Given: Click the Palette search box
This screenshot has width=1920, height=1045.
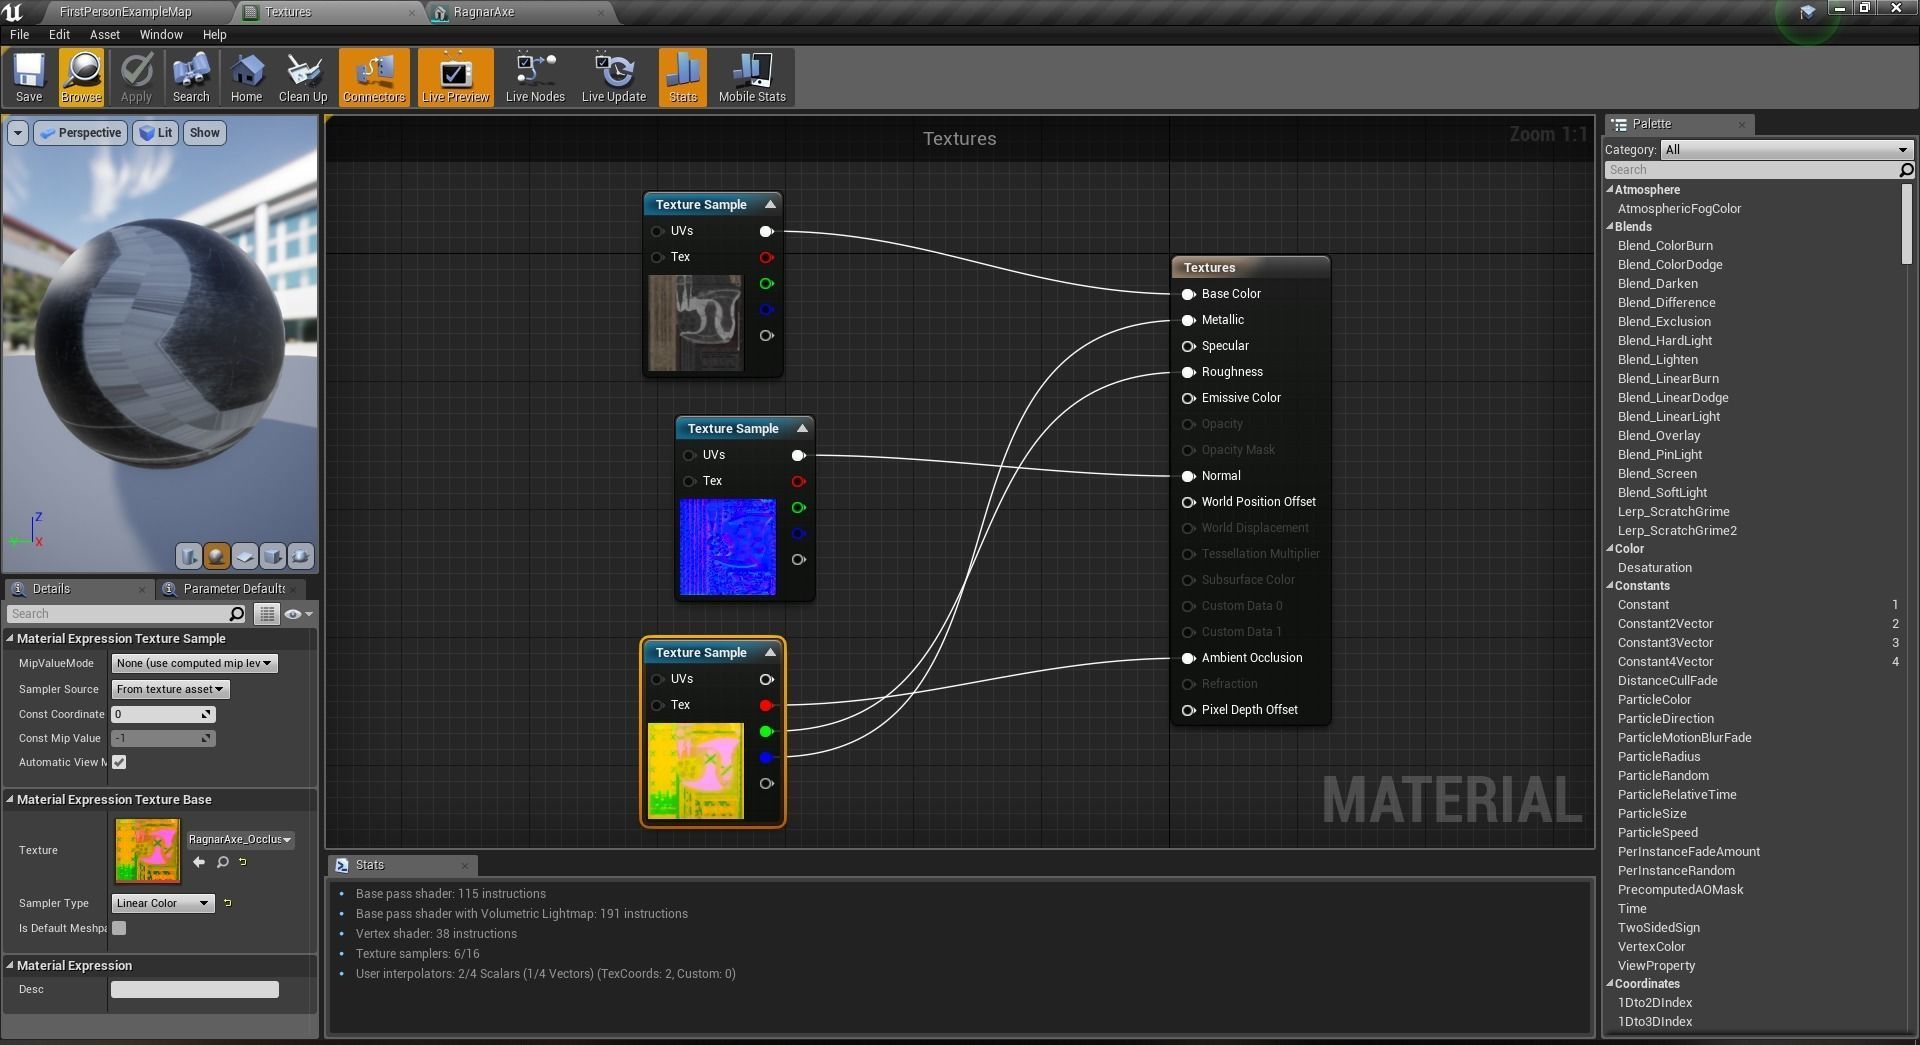Looking at the screenshot, I should click(x=1752, y=170).
